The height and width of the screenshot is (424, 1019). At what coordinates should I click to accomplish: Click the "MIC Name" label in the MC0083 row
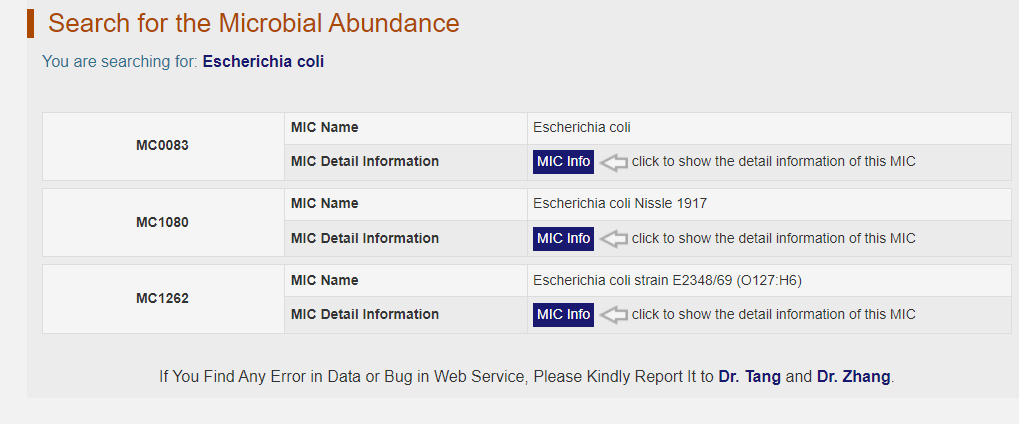pos(324,128)
